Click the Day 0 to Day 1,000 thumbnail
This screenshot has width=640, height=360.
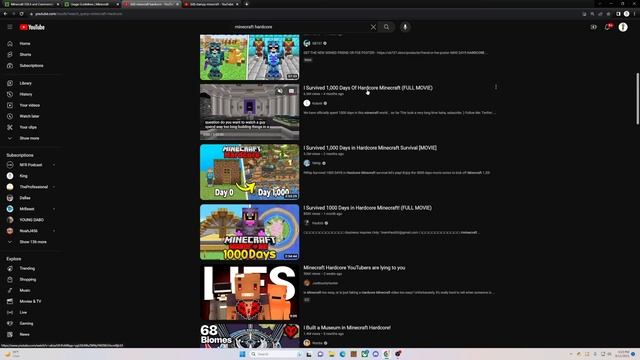coord(249,172)
